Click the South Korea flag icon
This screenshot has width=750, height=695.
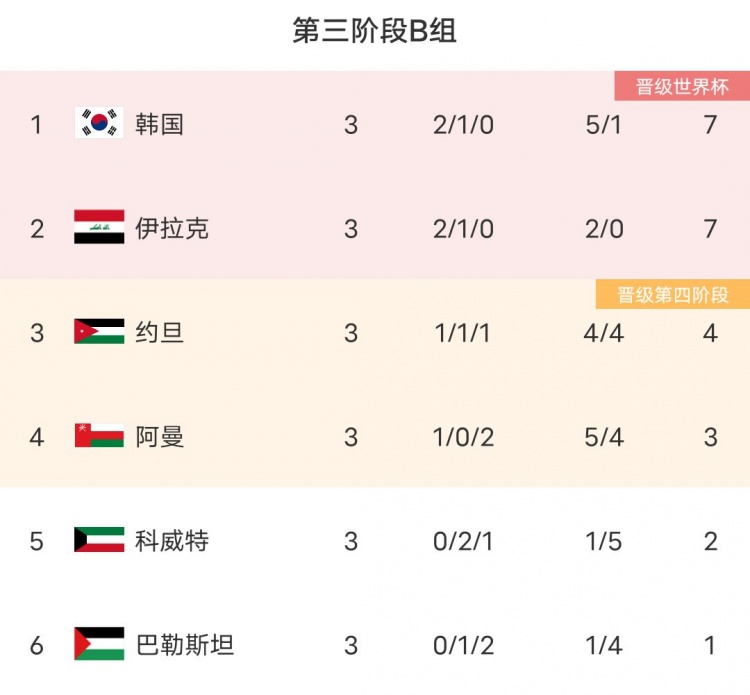click(x=99, y=123)
